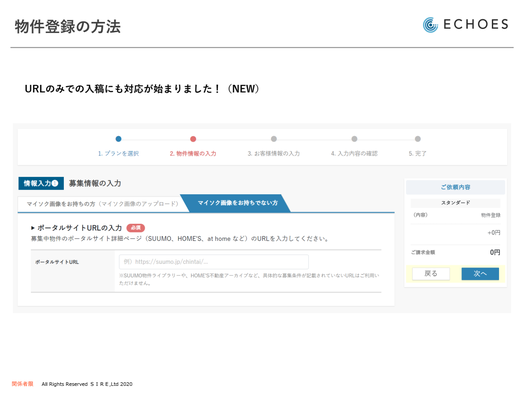524x393 pixels.
Task: Click the スタンダード plan label
Action: [455, 203]
